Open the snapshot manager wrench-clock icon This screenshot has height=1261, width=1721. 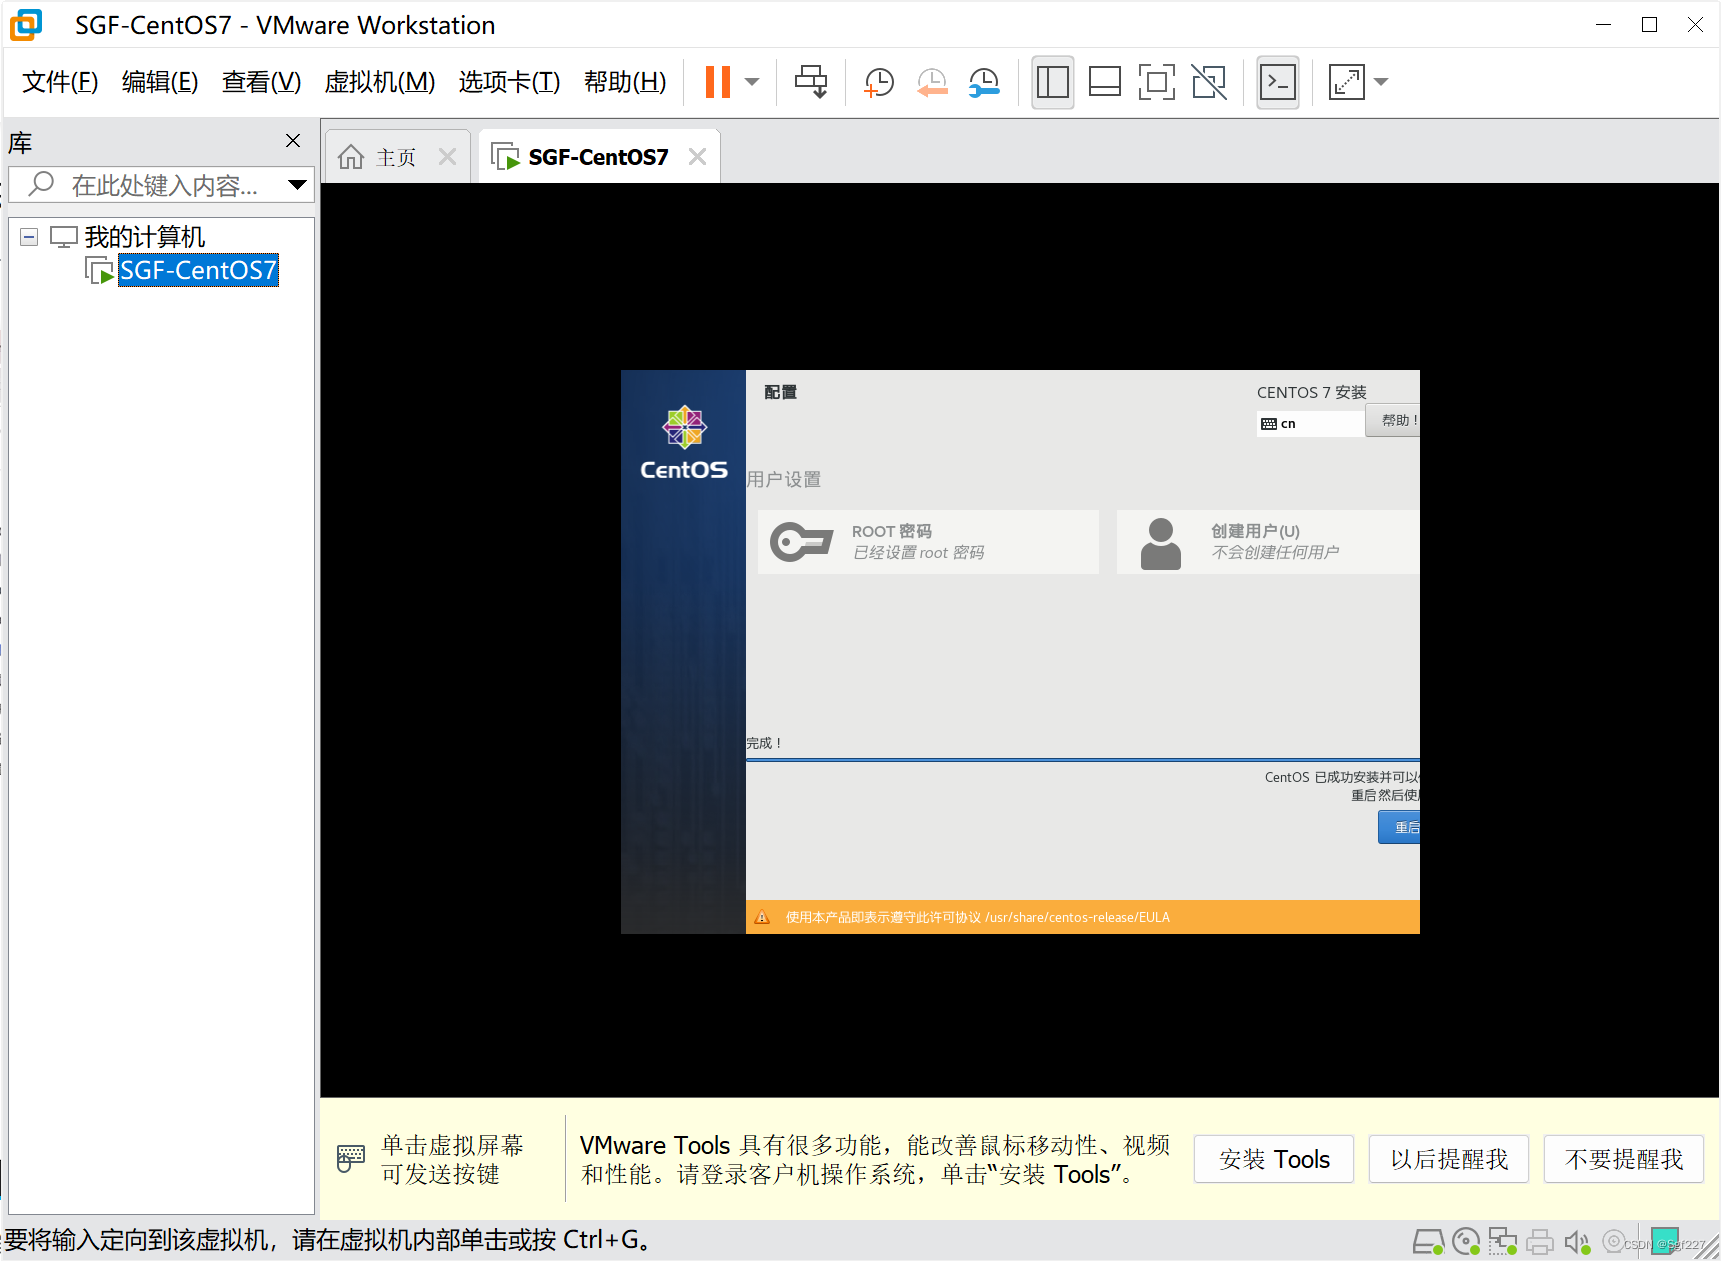pos(985,82)
